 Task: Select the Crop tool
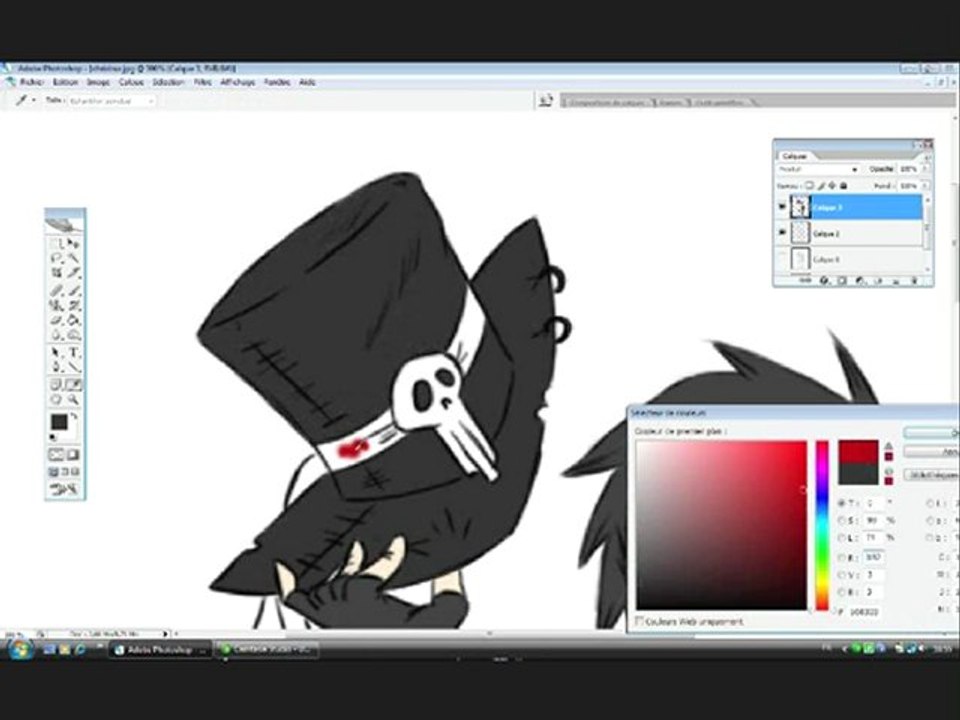point(57,273)
